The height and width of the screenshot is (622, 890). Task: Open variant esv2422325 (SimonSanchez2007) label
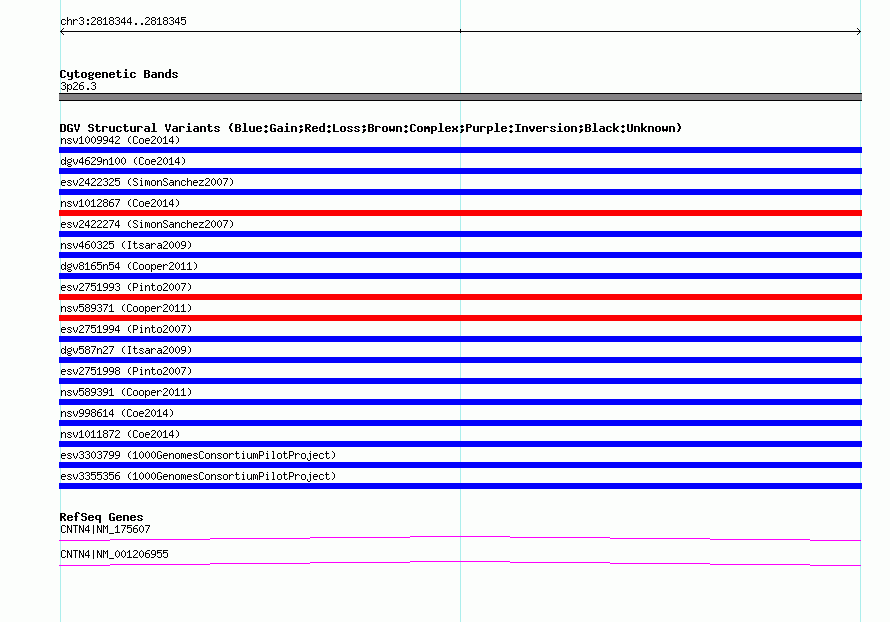[147, 182]
